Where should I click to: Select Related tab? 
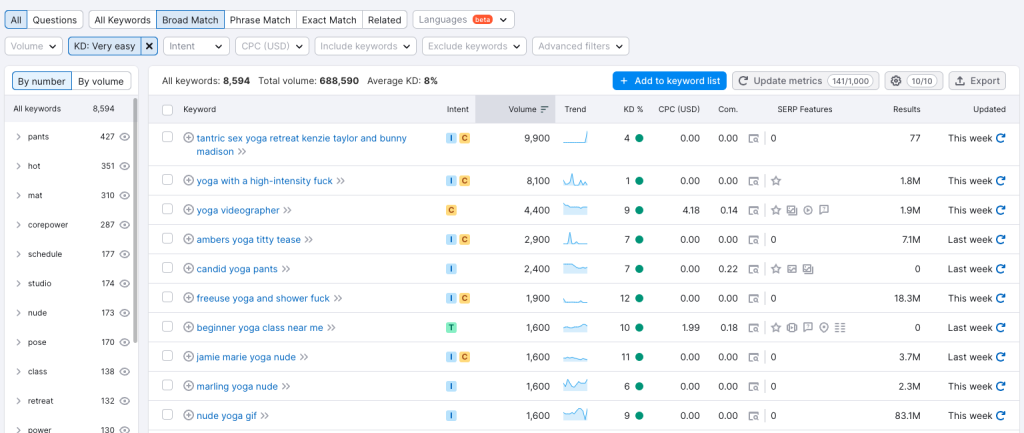tap(385, 20)
